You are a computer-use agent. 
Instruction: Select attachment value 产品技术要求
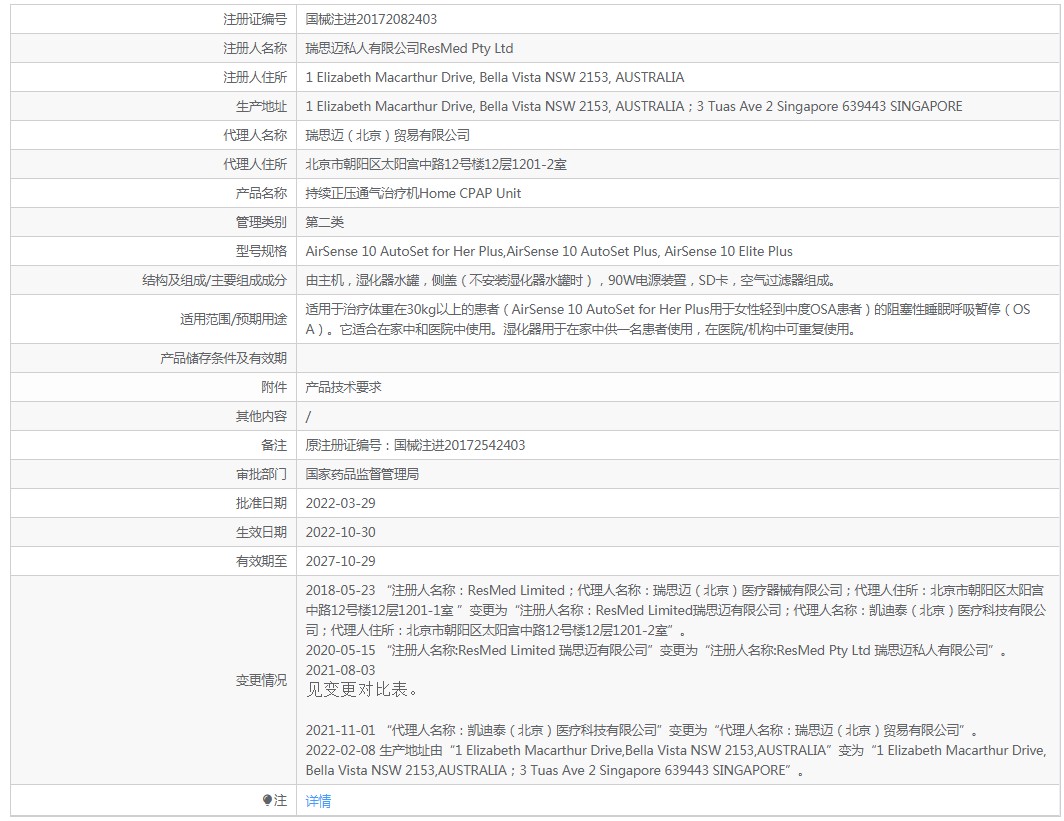(343, 387)
